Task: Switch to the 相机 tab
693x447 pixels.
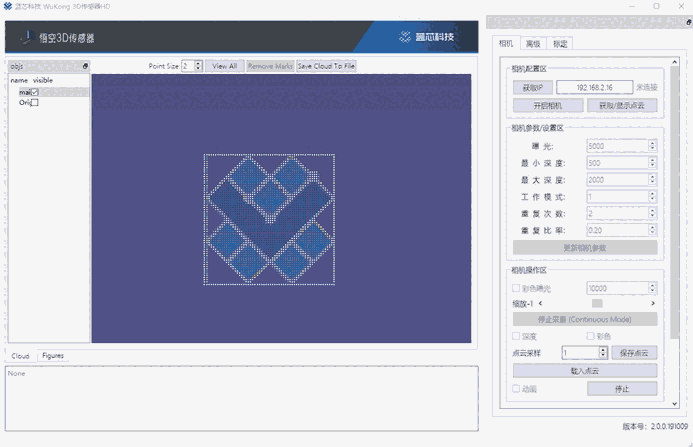Action: [x=506, y=43]
